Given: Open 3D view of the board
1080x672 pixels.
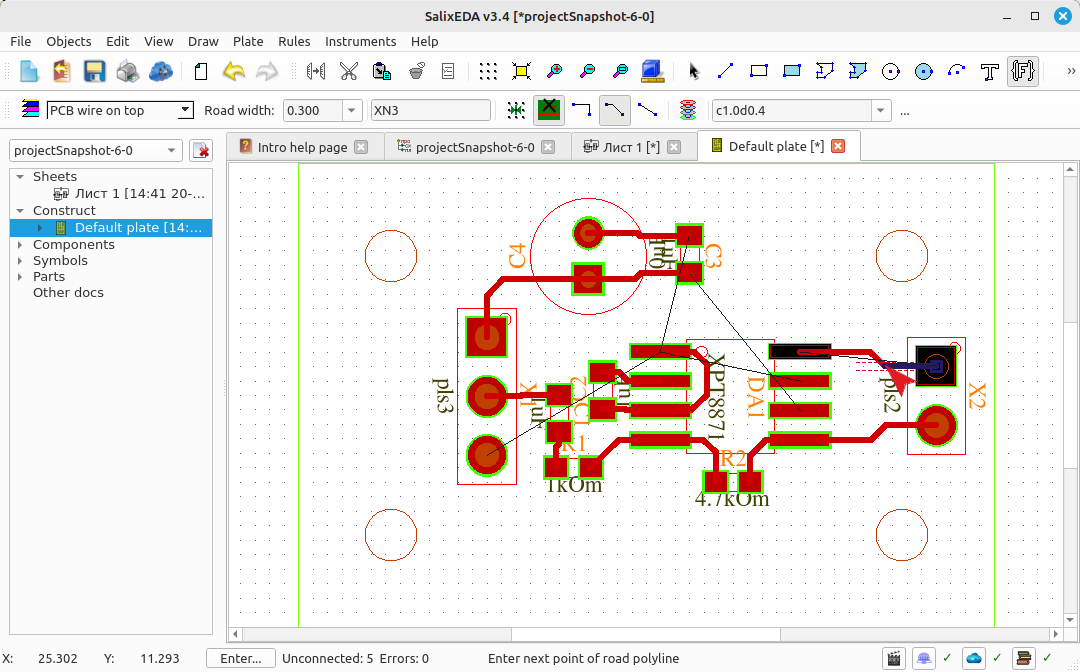Looking at the screenshot, I should pos(652,71).
